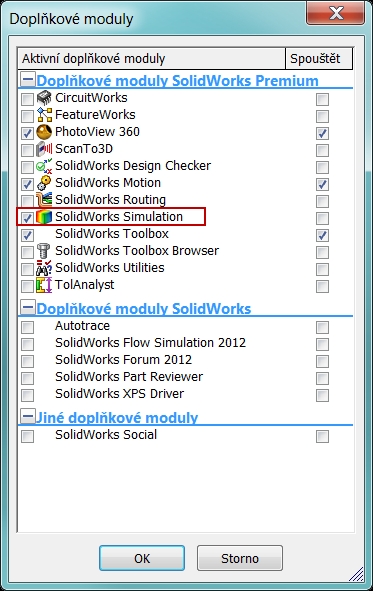Select the Autotrace label
The width and height of the screenshot is (373, 591).
point(83,325)
